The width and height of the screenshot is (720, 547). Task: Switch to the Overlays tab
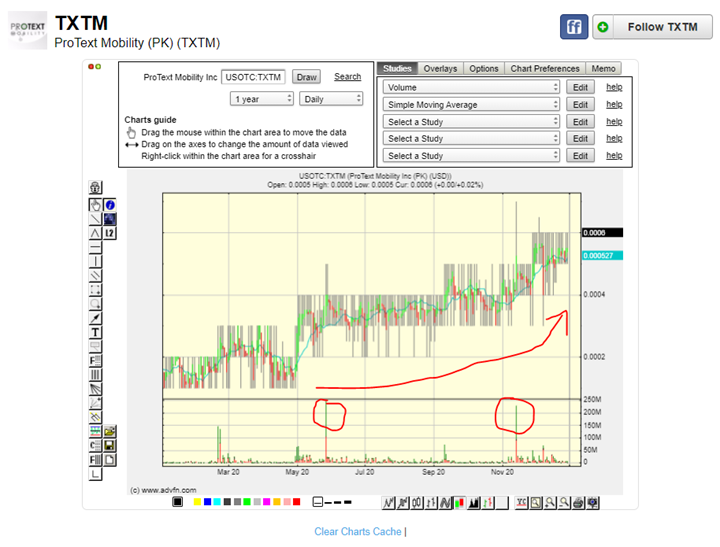[440, 68]
